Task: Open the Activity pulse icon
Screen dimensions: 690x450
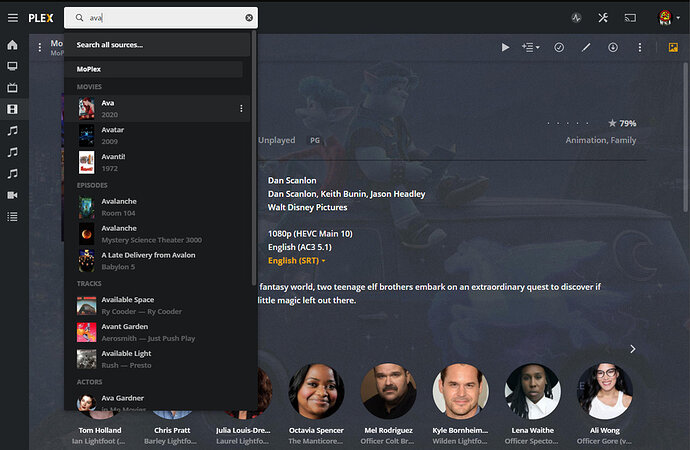Action: 576,18
